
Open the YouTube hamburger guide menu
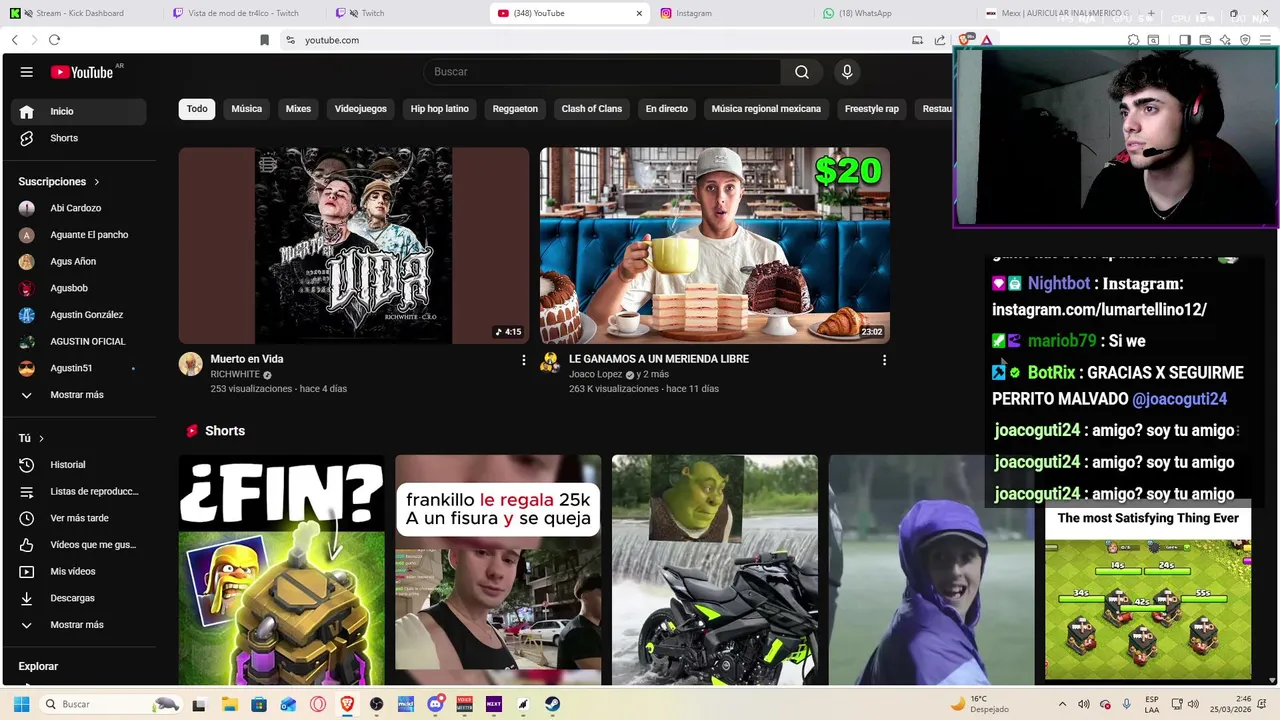[27, 72]
